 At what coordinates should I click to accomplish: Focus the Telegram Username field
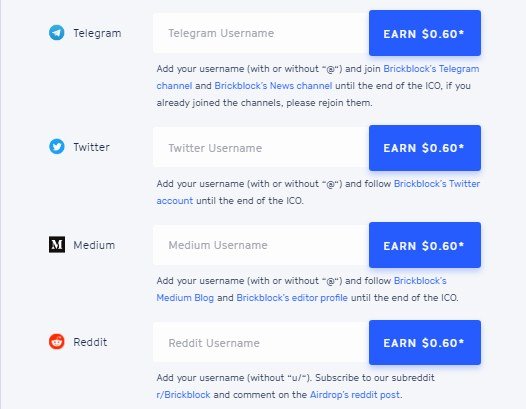(x=261, y=33)
